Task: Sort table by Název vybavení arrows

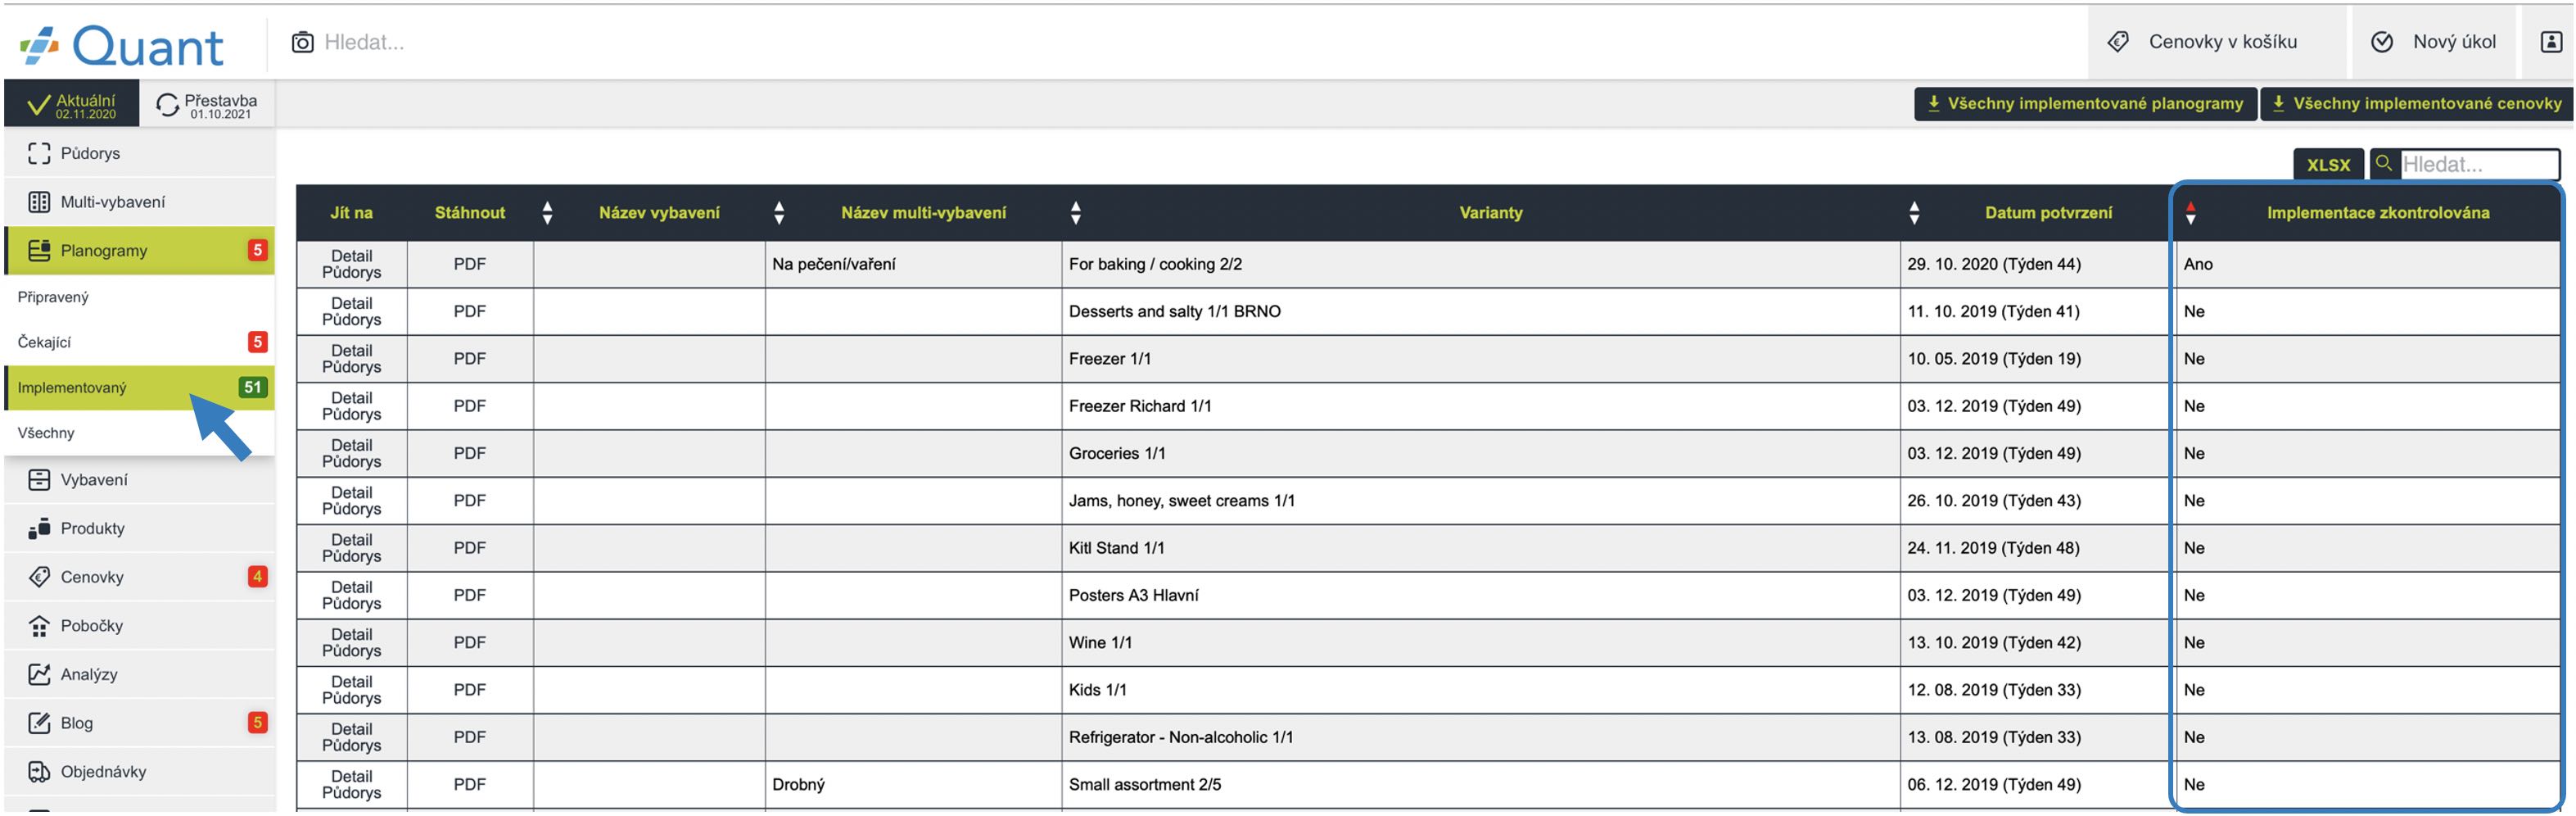Action: pos(547,212)
